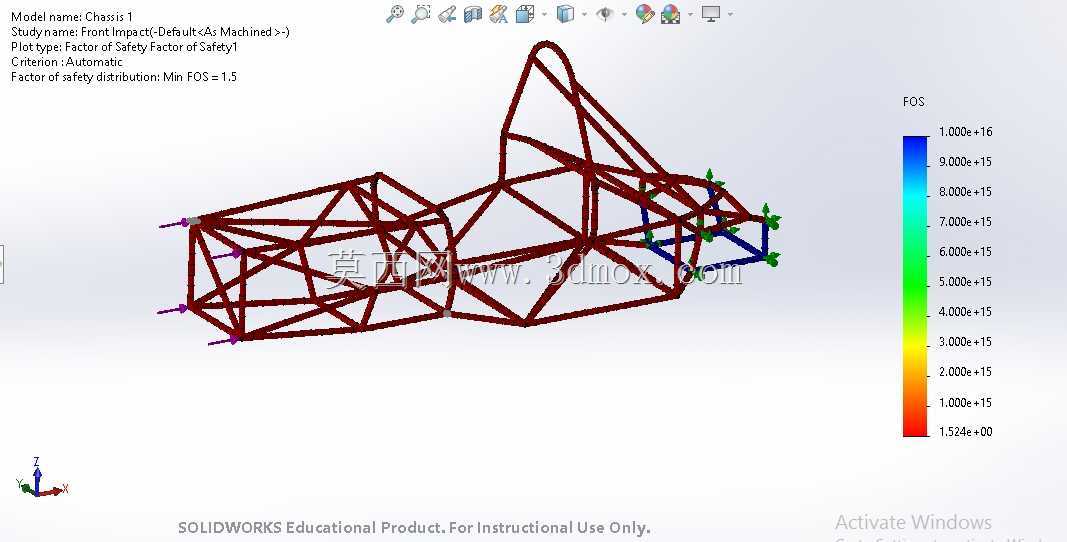Click the 'Criterion : Automatic' text
The height and width of the screenshot is (542, 1067).
point(67,61)
